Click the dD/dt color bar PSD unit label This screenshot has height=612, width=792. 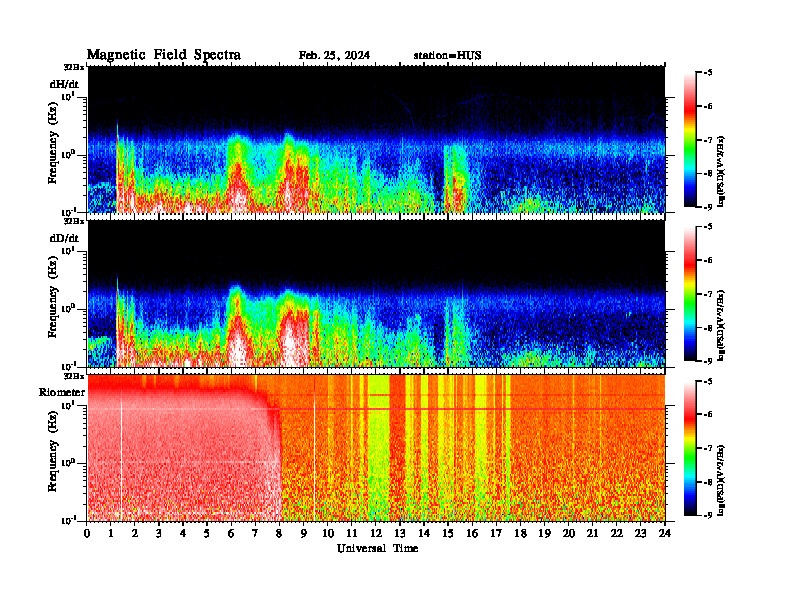tap(721, 325)
